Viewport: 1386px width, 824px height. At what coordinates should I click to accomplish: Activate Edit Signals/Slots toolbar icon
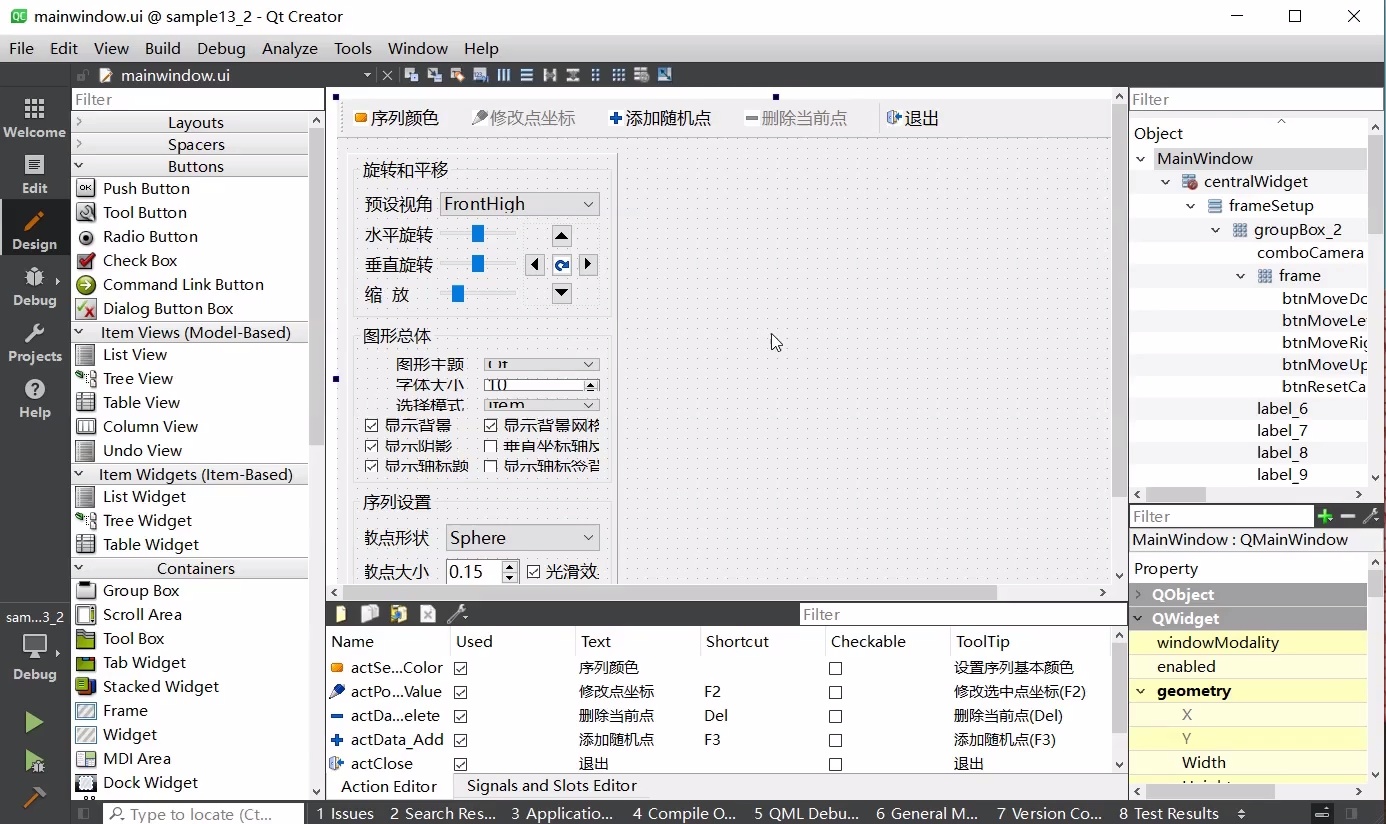[435, 75]
